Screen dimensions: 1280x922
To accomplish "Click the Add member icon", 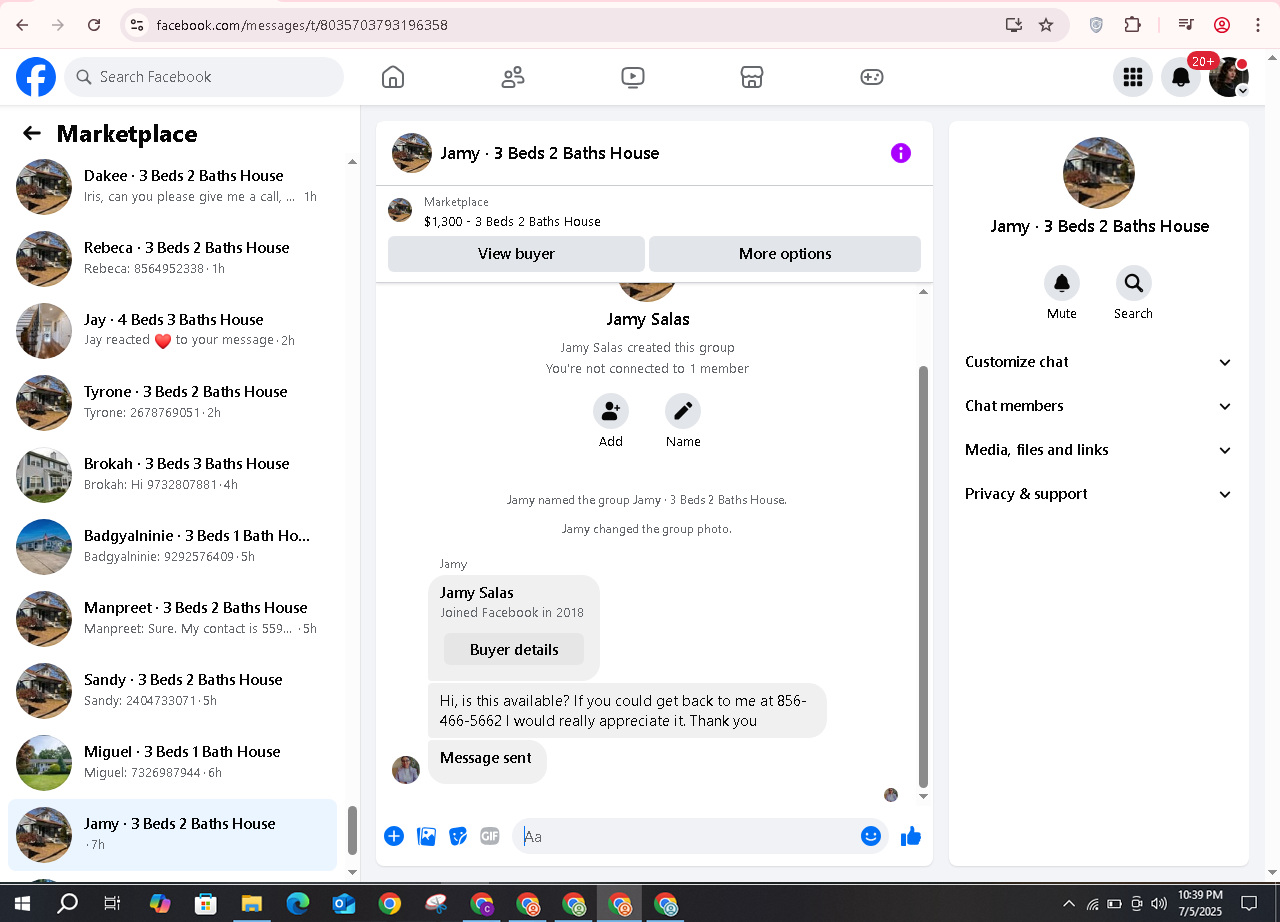I will pyautogui.click(x=611, y=411).
